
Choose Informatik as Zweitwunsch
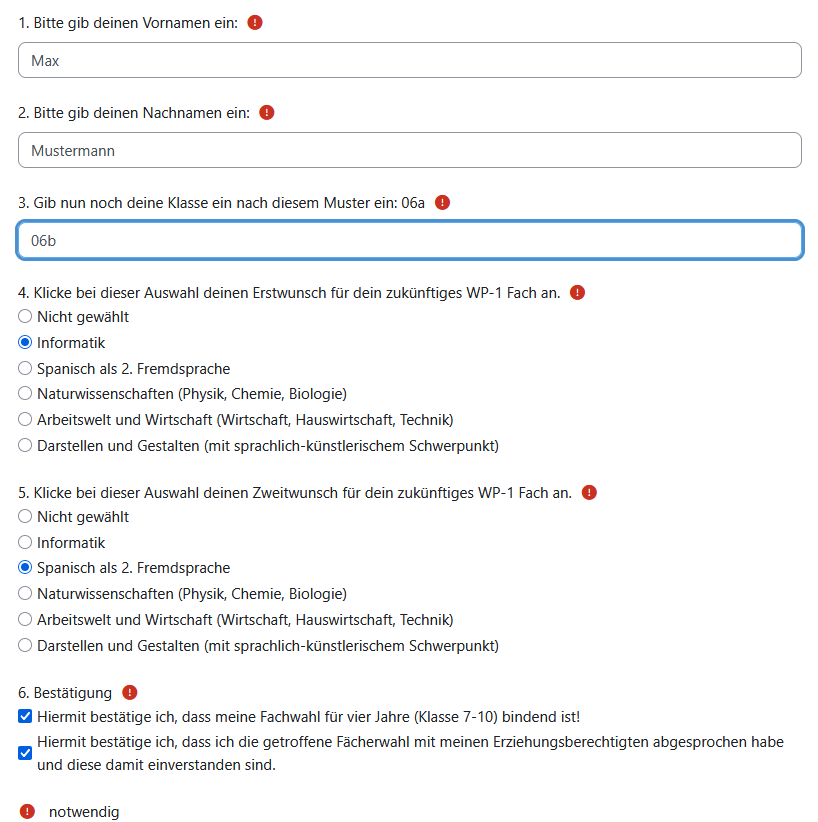click(24, 542)
